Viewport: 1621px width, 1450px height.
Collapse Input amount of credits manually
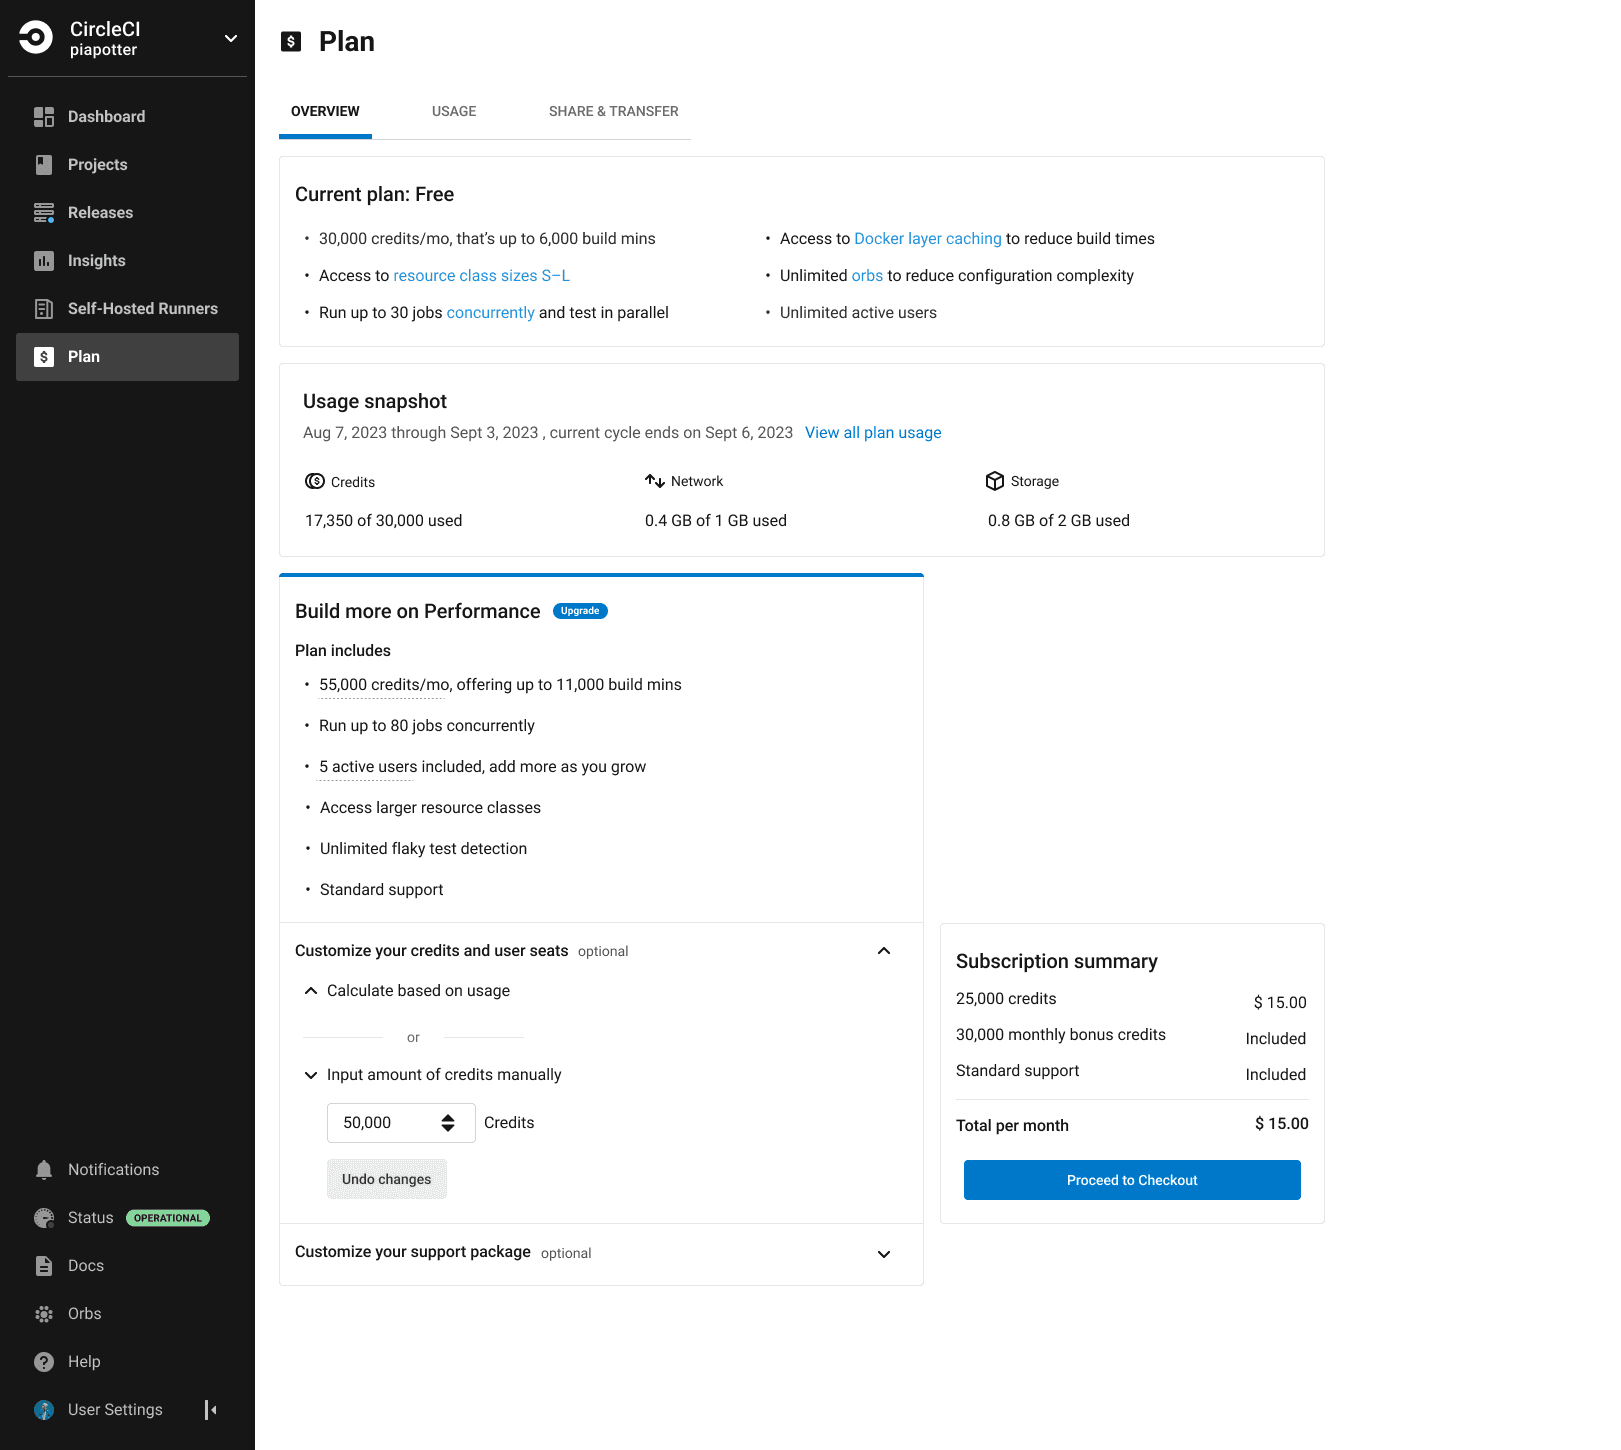tap(311, 1075)
